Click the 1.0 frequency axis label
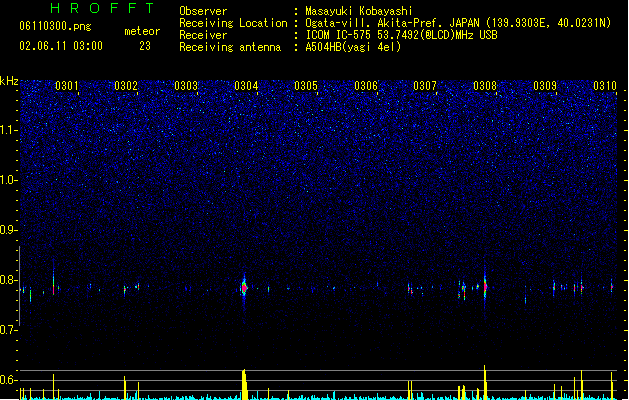Image resolution: width=629 pixels, height=400 pixels. [x=9, y=180]
